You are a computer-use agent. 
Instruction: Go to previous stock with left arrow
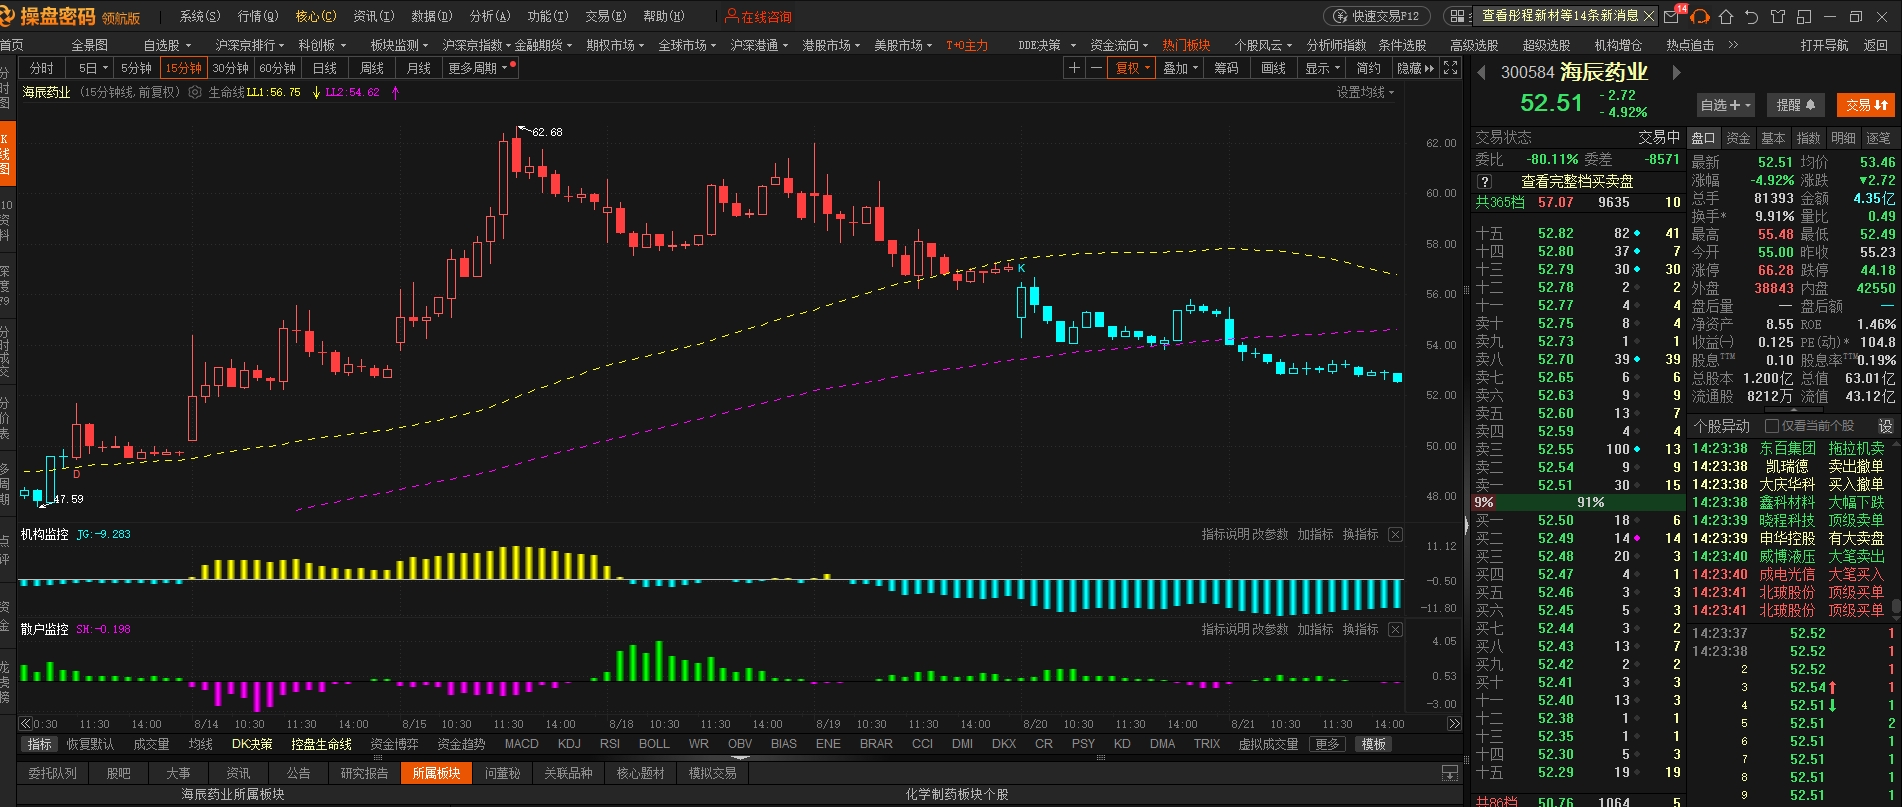tap(1480, 72)
